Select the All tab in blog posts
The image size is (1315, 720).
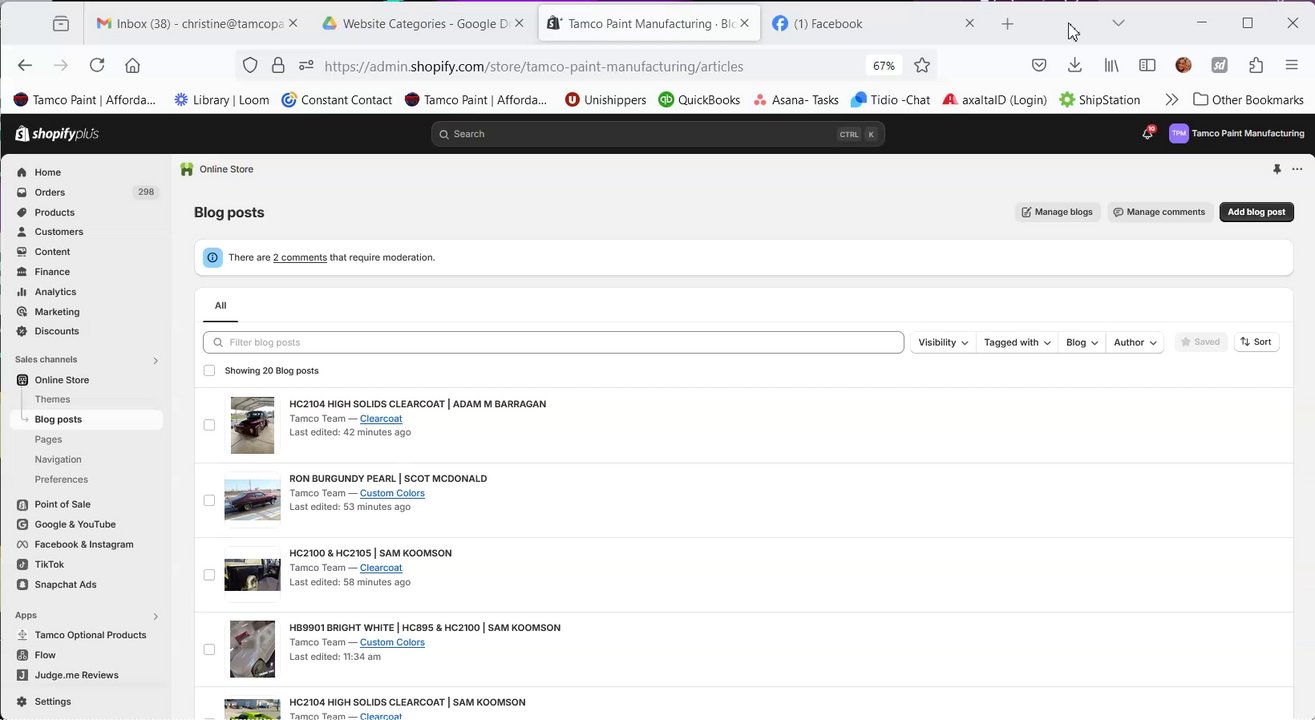click(x=220, y=306)
